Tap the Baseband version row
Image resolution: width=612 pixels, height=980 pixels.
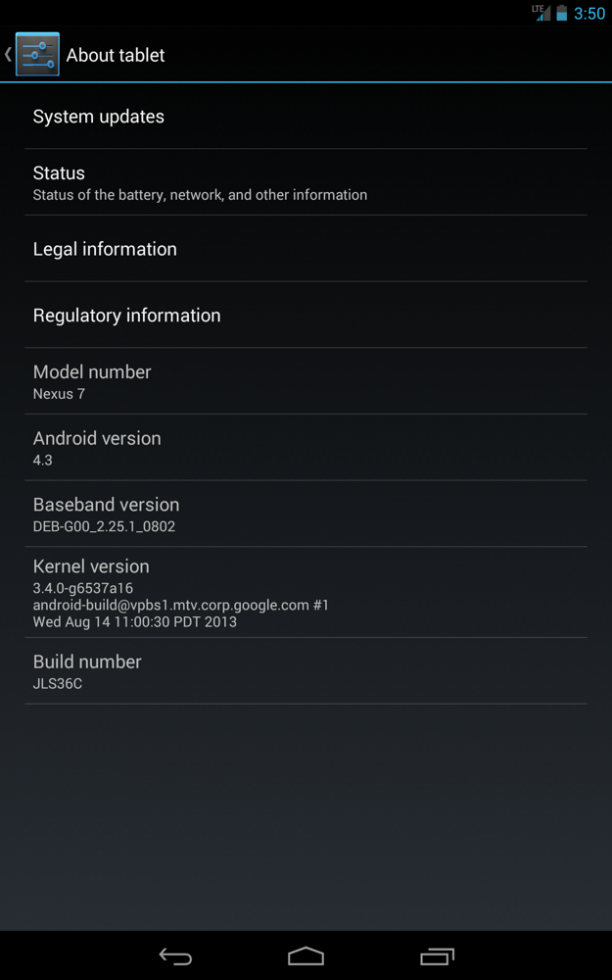306,514
